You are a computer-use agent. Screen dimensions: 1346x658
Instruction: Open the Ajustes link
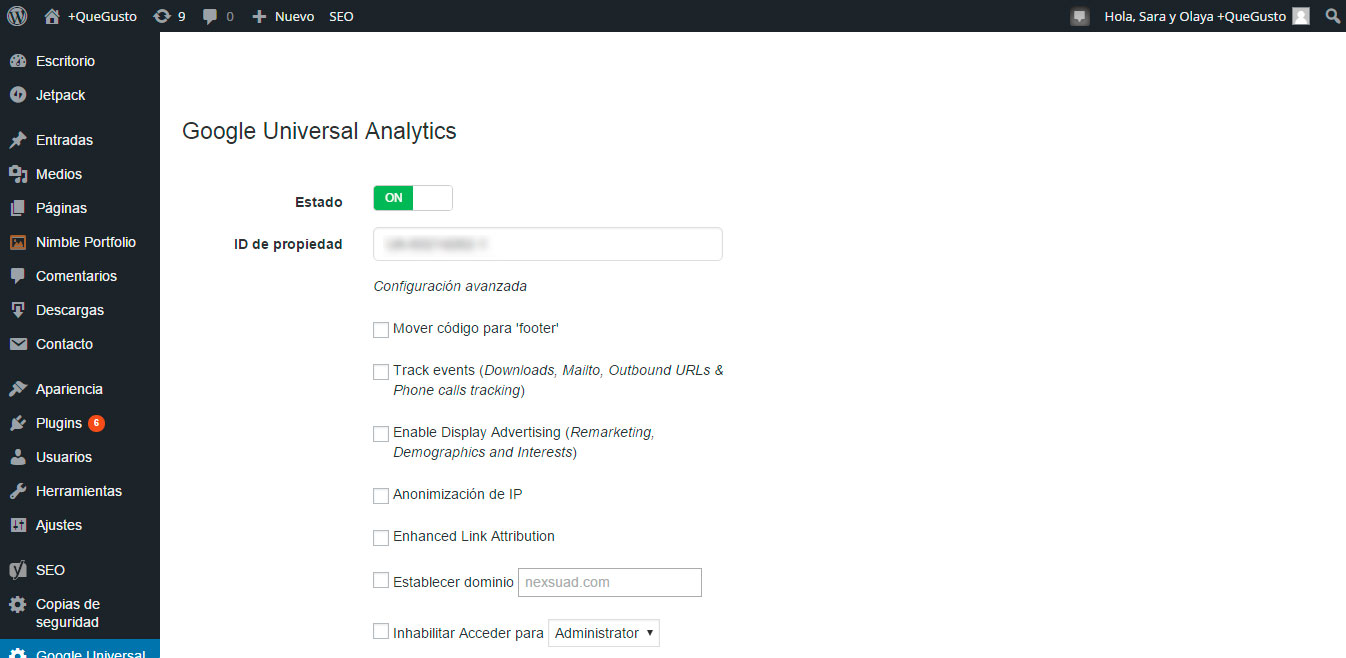click(59, 525)
